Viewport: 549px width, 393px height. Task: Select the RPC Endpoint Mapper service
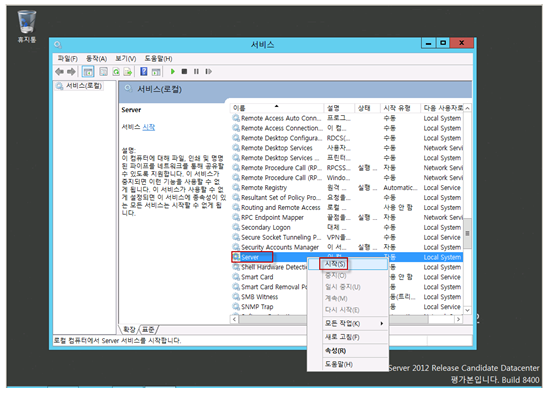click(347, 218)
